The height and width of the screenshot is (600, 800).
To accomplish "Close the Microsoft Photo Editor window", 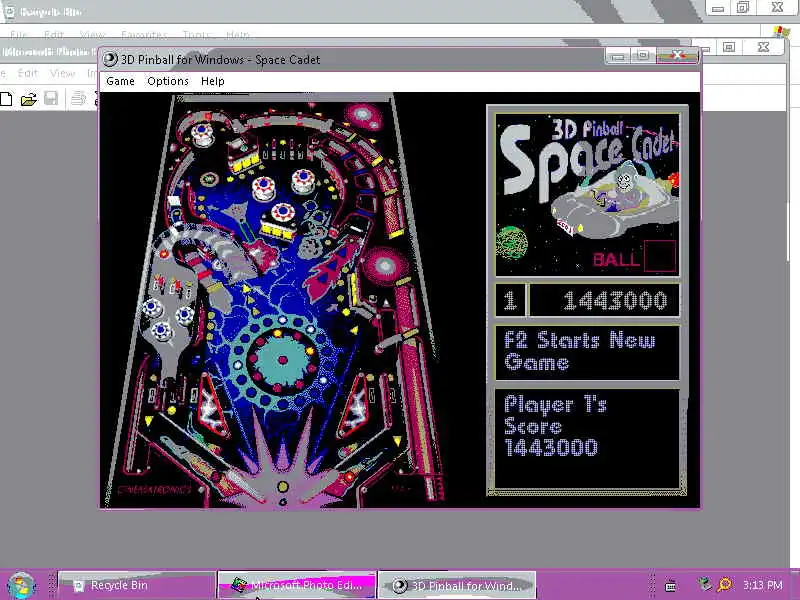I will [763, 47].
